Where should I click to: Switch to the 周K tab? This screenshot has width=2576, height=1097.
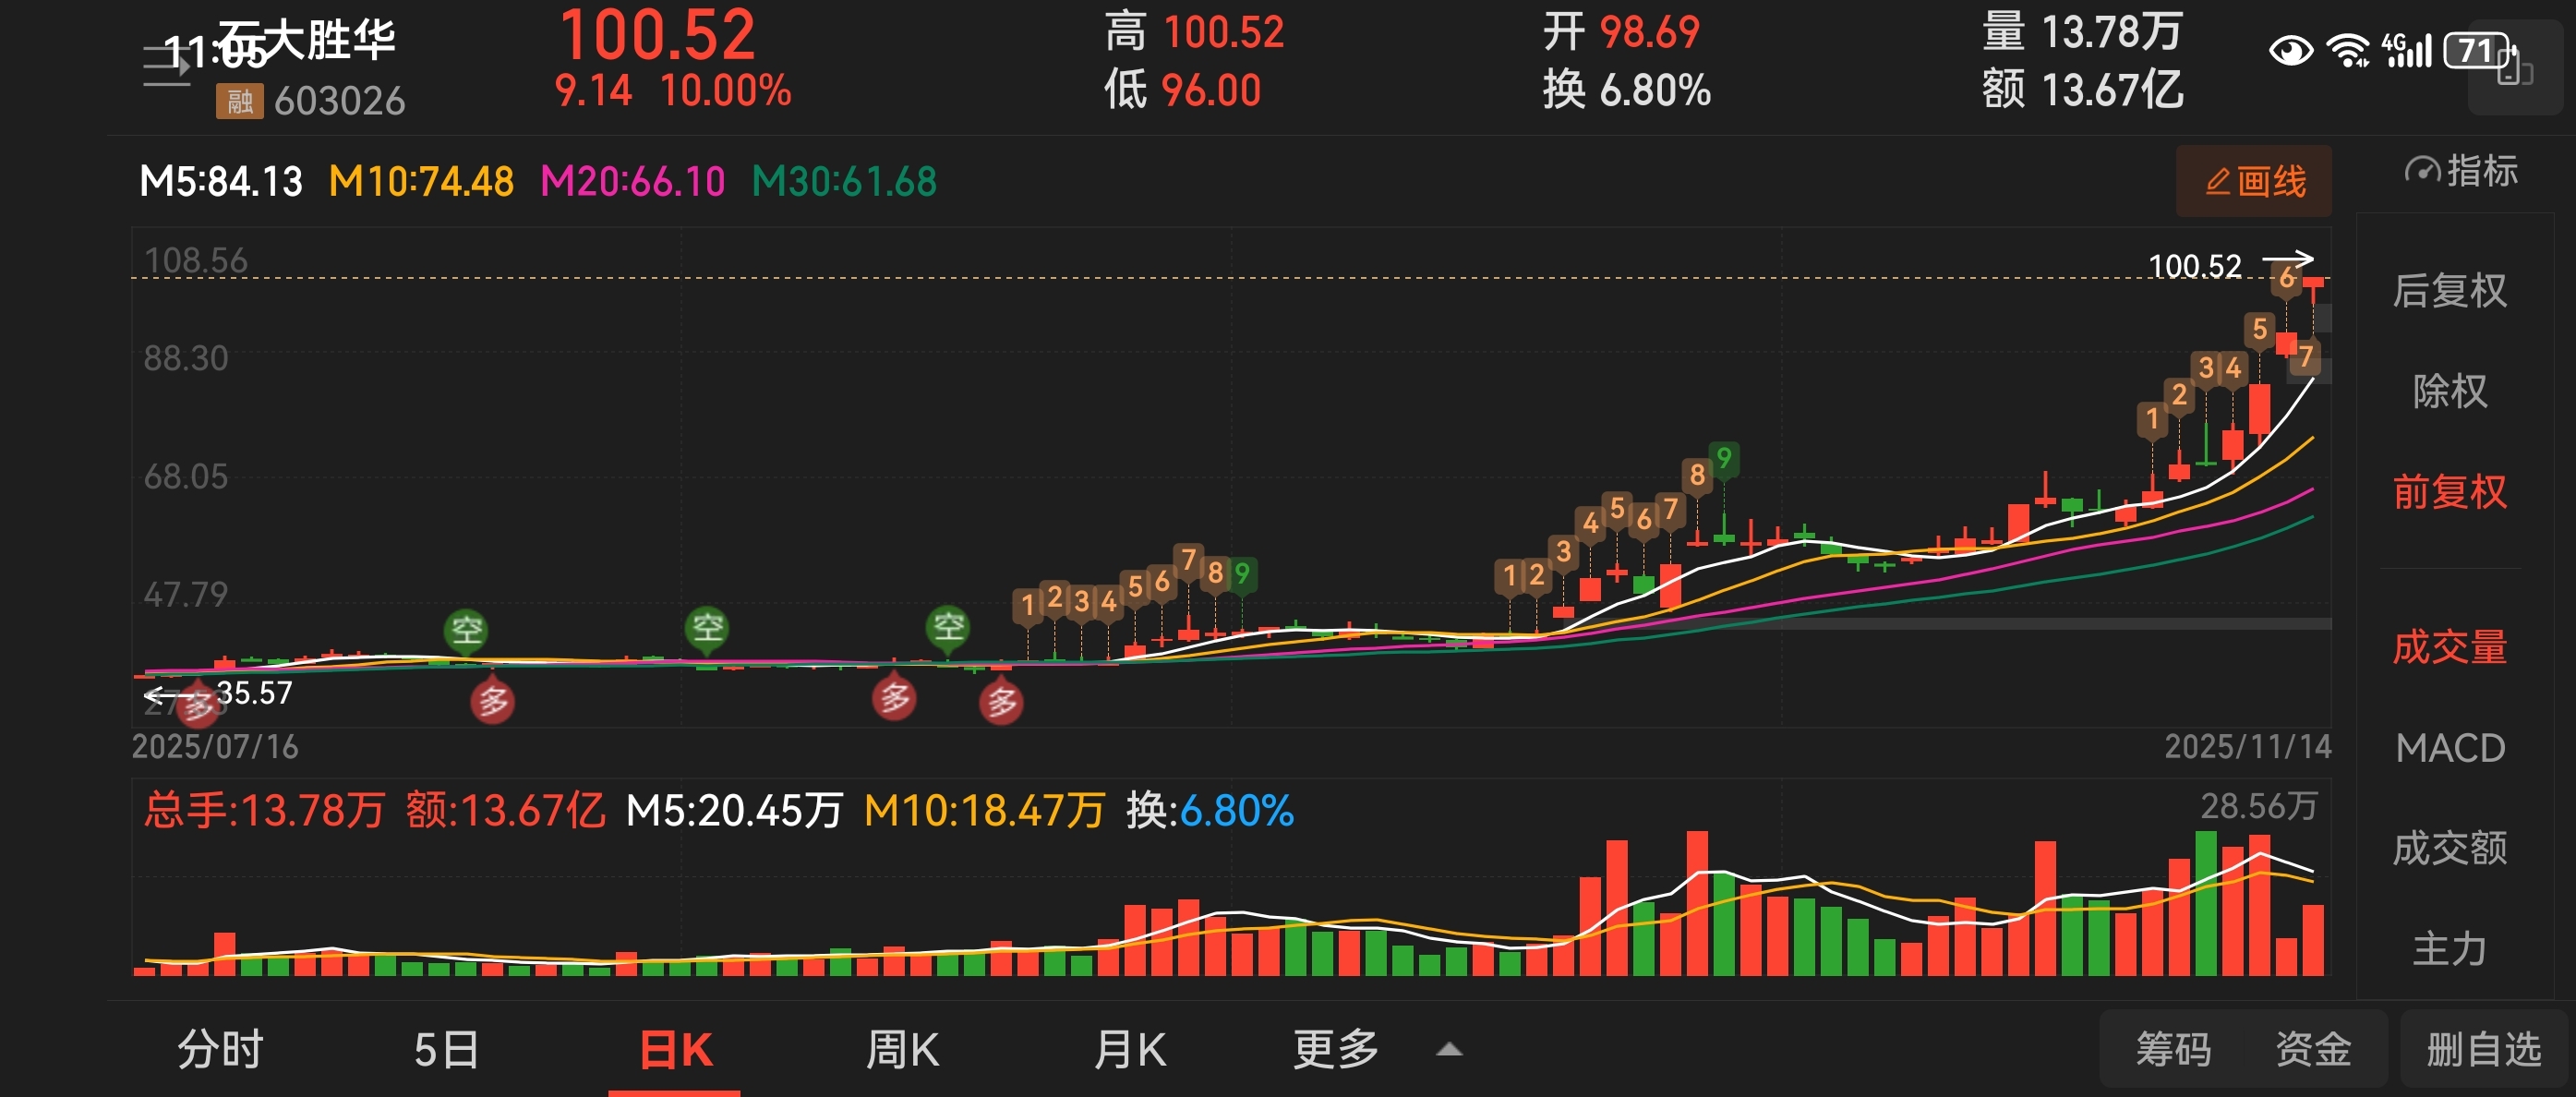pos(902,1050)
